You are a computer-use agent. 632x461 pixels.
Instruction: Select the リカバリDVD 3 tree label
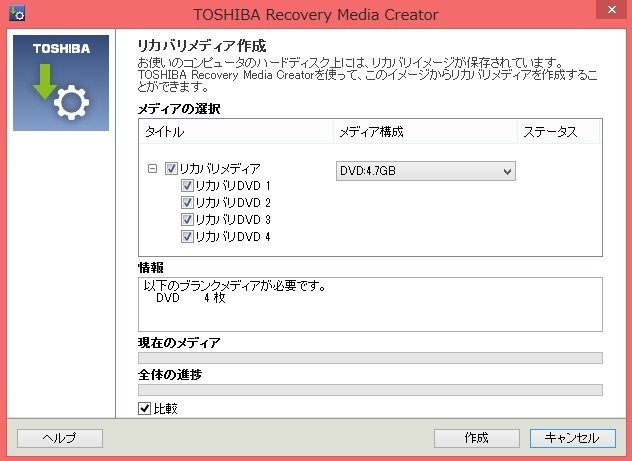(x=233, y=220)
